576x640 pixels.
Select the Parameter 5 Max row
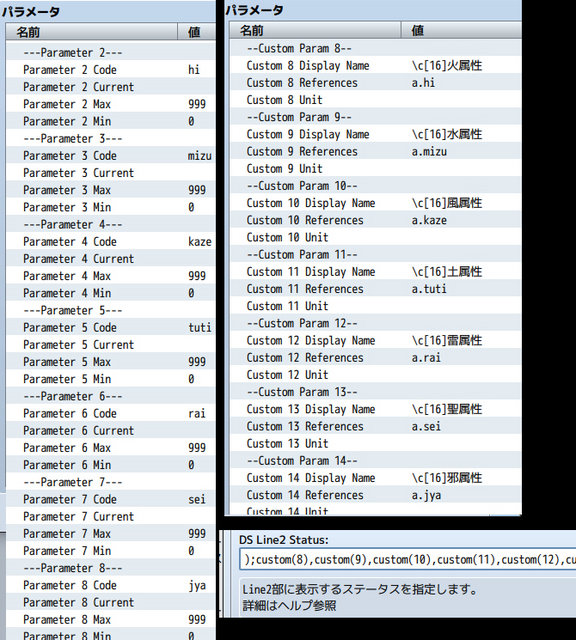111,362
